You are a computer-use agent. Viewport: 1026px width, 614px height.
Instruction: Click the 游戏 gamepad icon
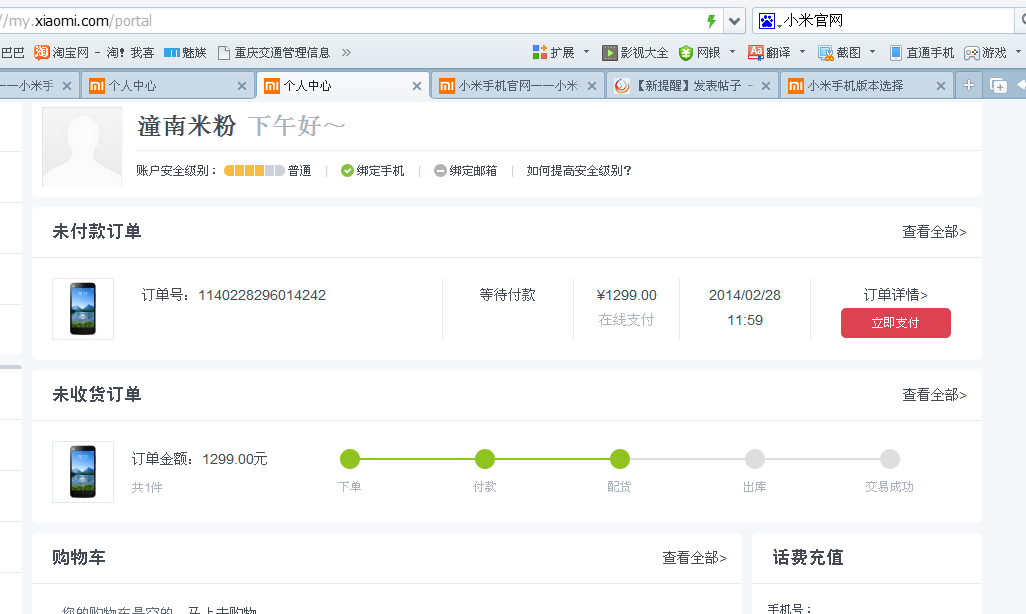point(972,52)
